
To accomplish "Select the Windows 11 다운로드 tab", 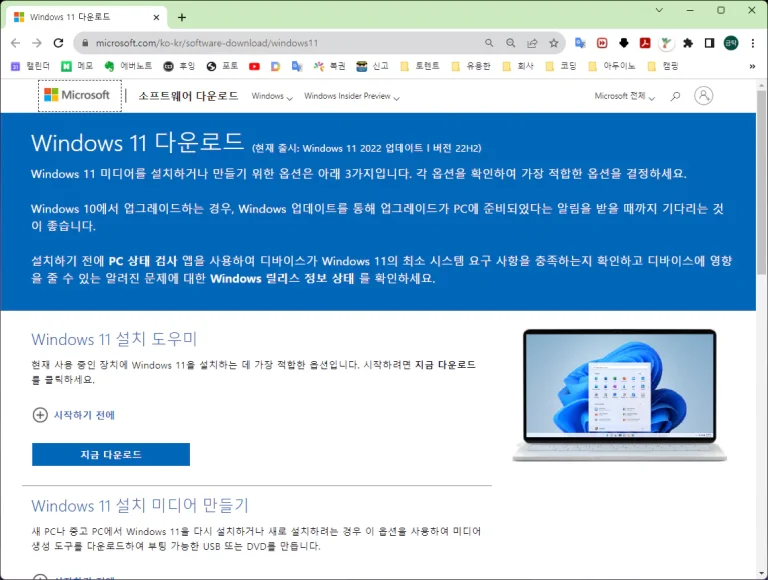I will coord(86,17).
